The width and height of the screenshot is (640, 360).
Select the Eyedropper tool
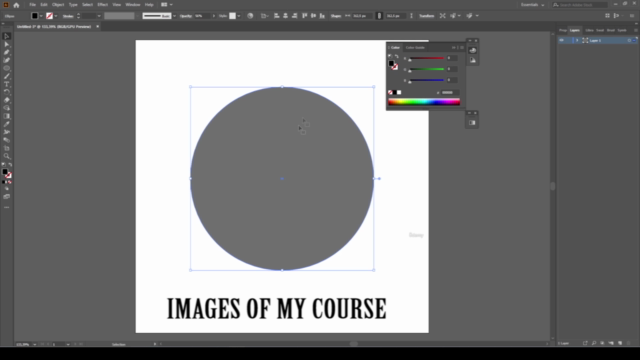(x=7, y=124)
